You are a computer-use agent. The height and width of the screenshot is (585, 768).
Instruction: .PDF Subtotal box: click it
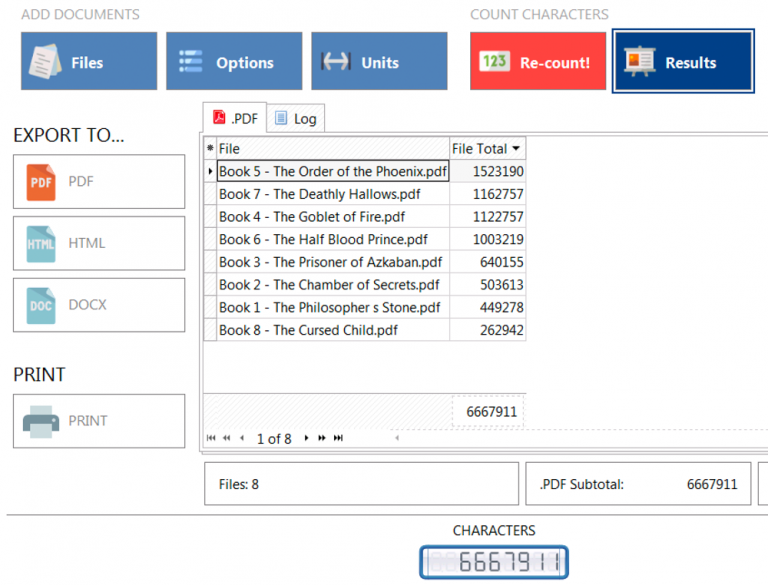638,484
